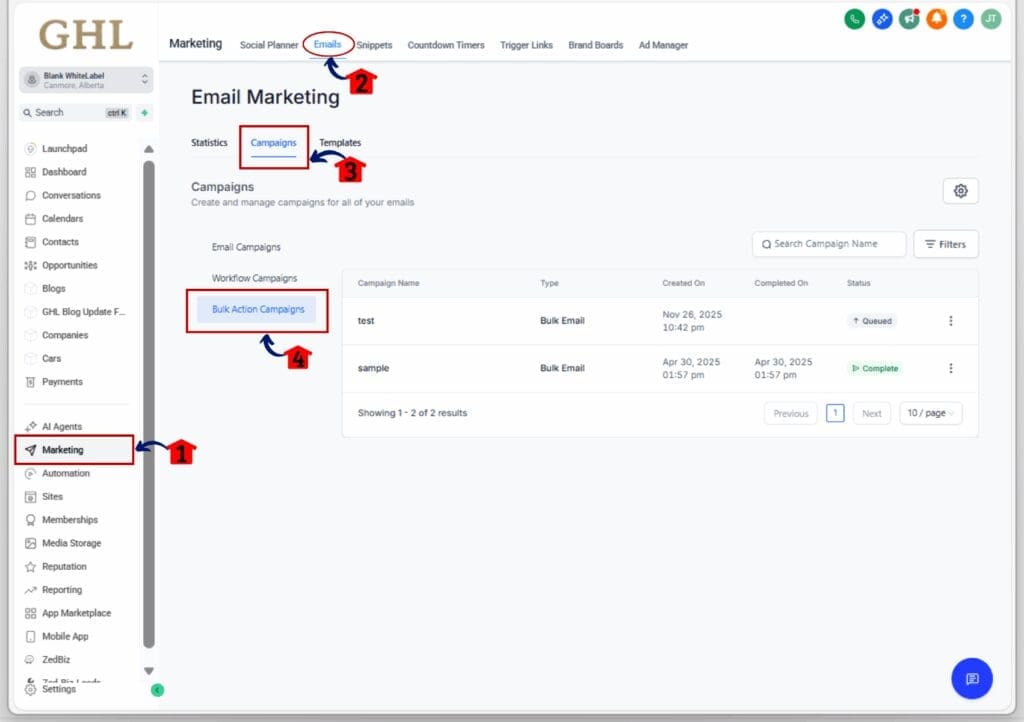Viewport: 1024px width, 722px height.
Task: Open announcements via the megaphone icon
Action: pyautogui.click(x=909, y=19)
